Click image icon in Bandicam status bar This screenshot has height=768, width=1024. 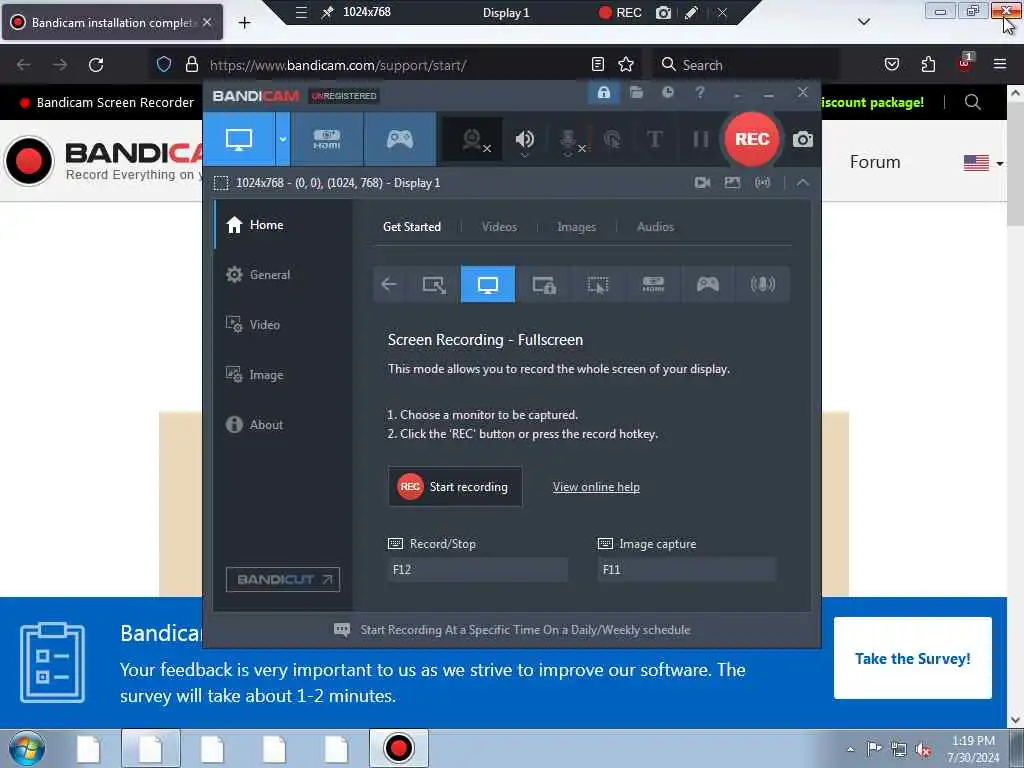[x=732, y=183]
